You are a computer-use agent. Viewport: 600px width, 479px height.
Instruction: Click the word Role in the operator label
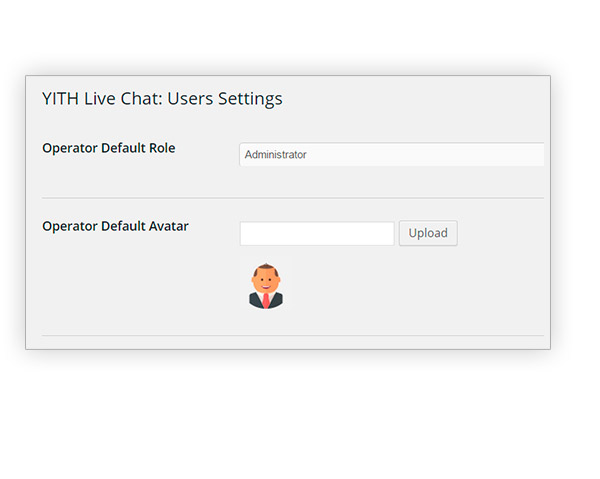point(162,148)
